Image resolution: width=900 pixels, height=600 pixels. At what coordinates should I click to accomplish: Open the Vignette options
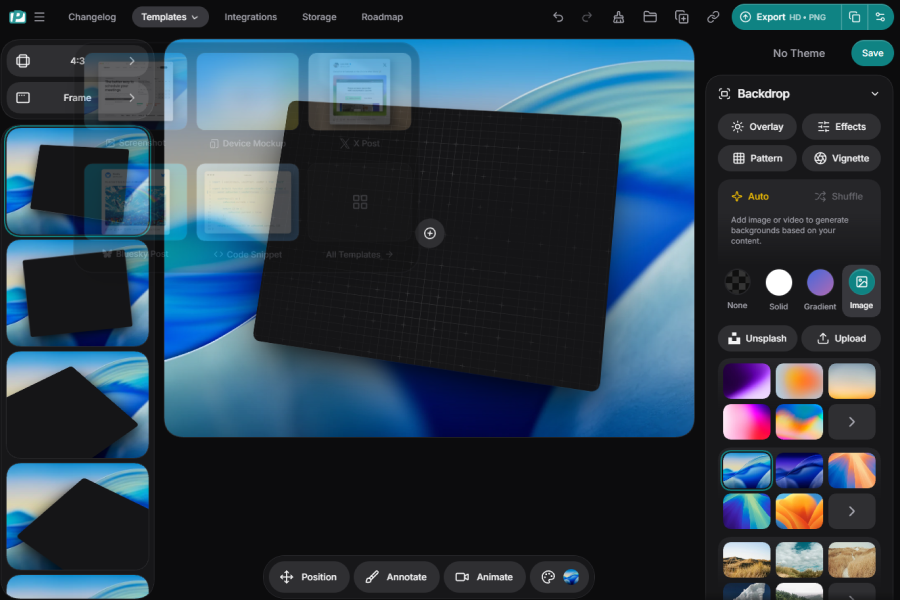click(x=841, y=158)
